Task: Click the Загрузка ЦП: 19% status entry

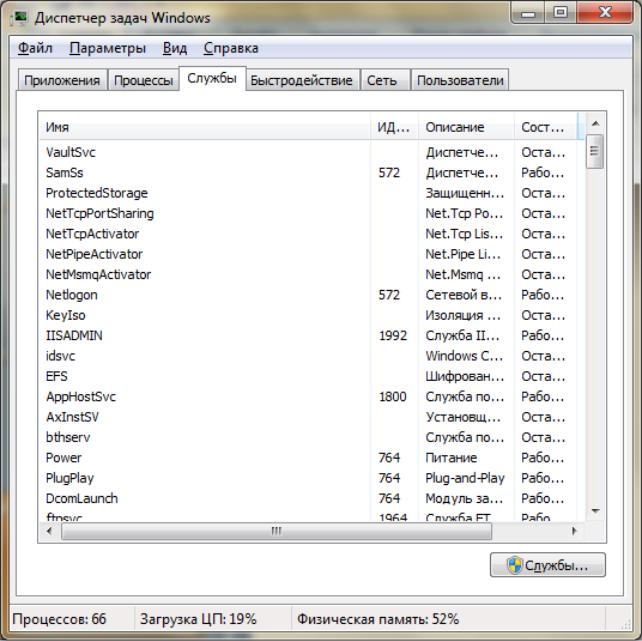Action: click(x=198, y=619)
